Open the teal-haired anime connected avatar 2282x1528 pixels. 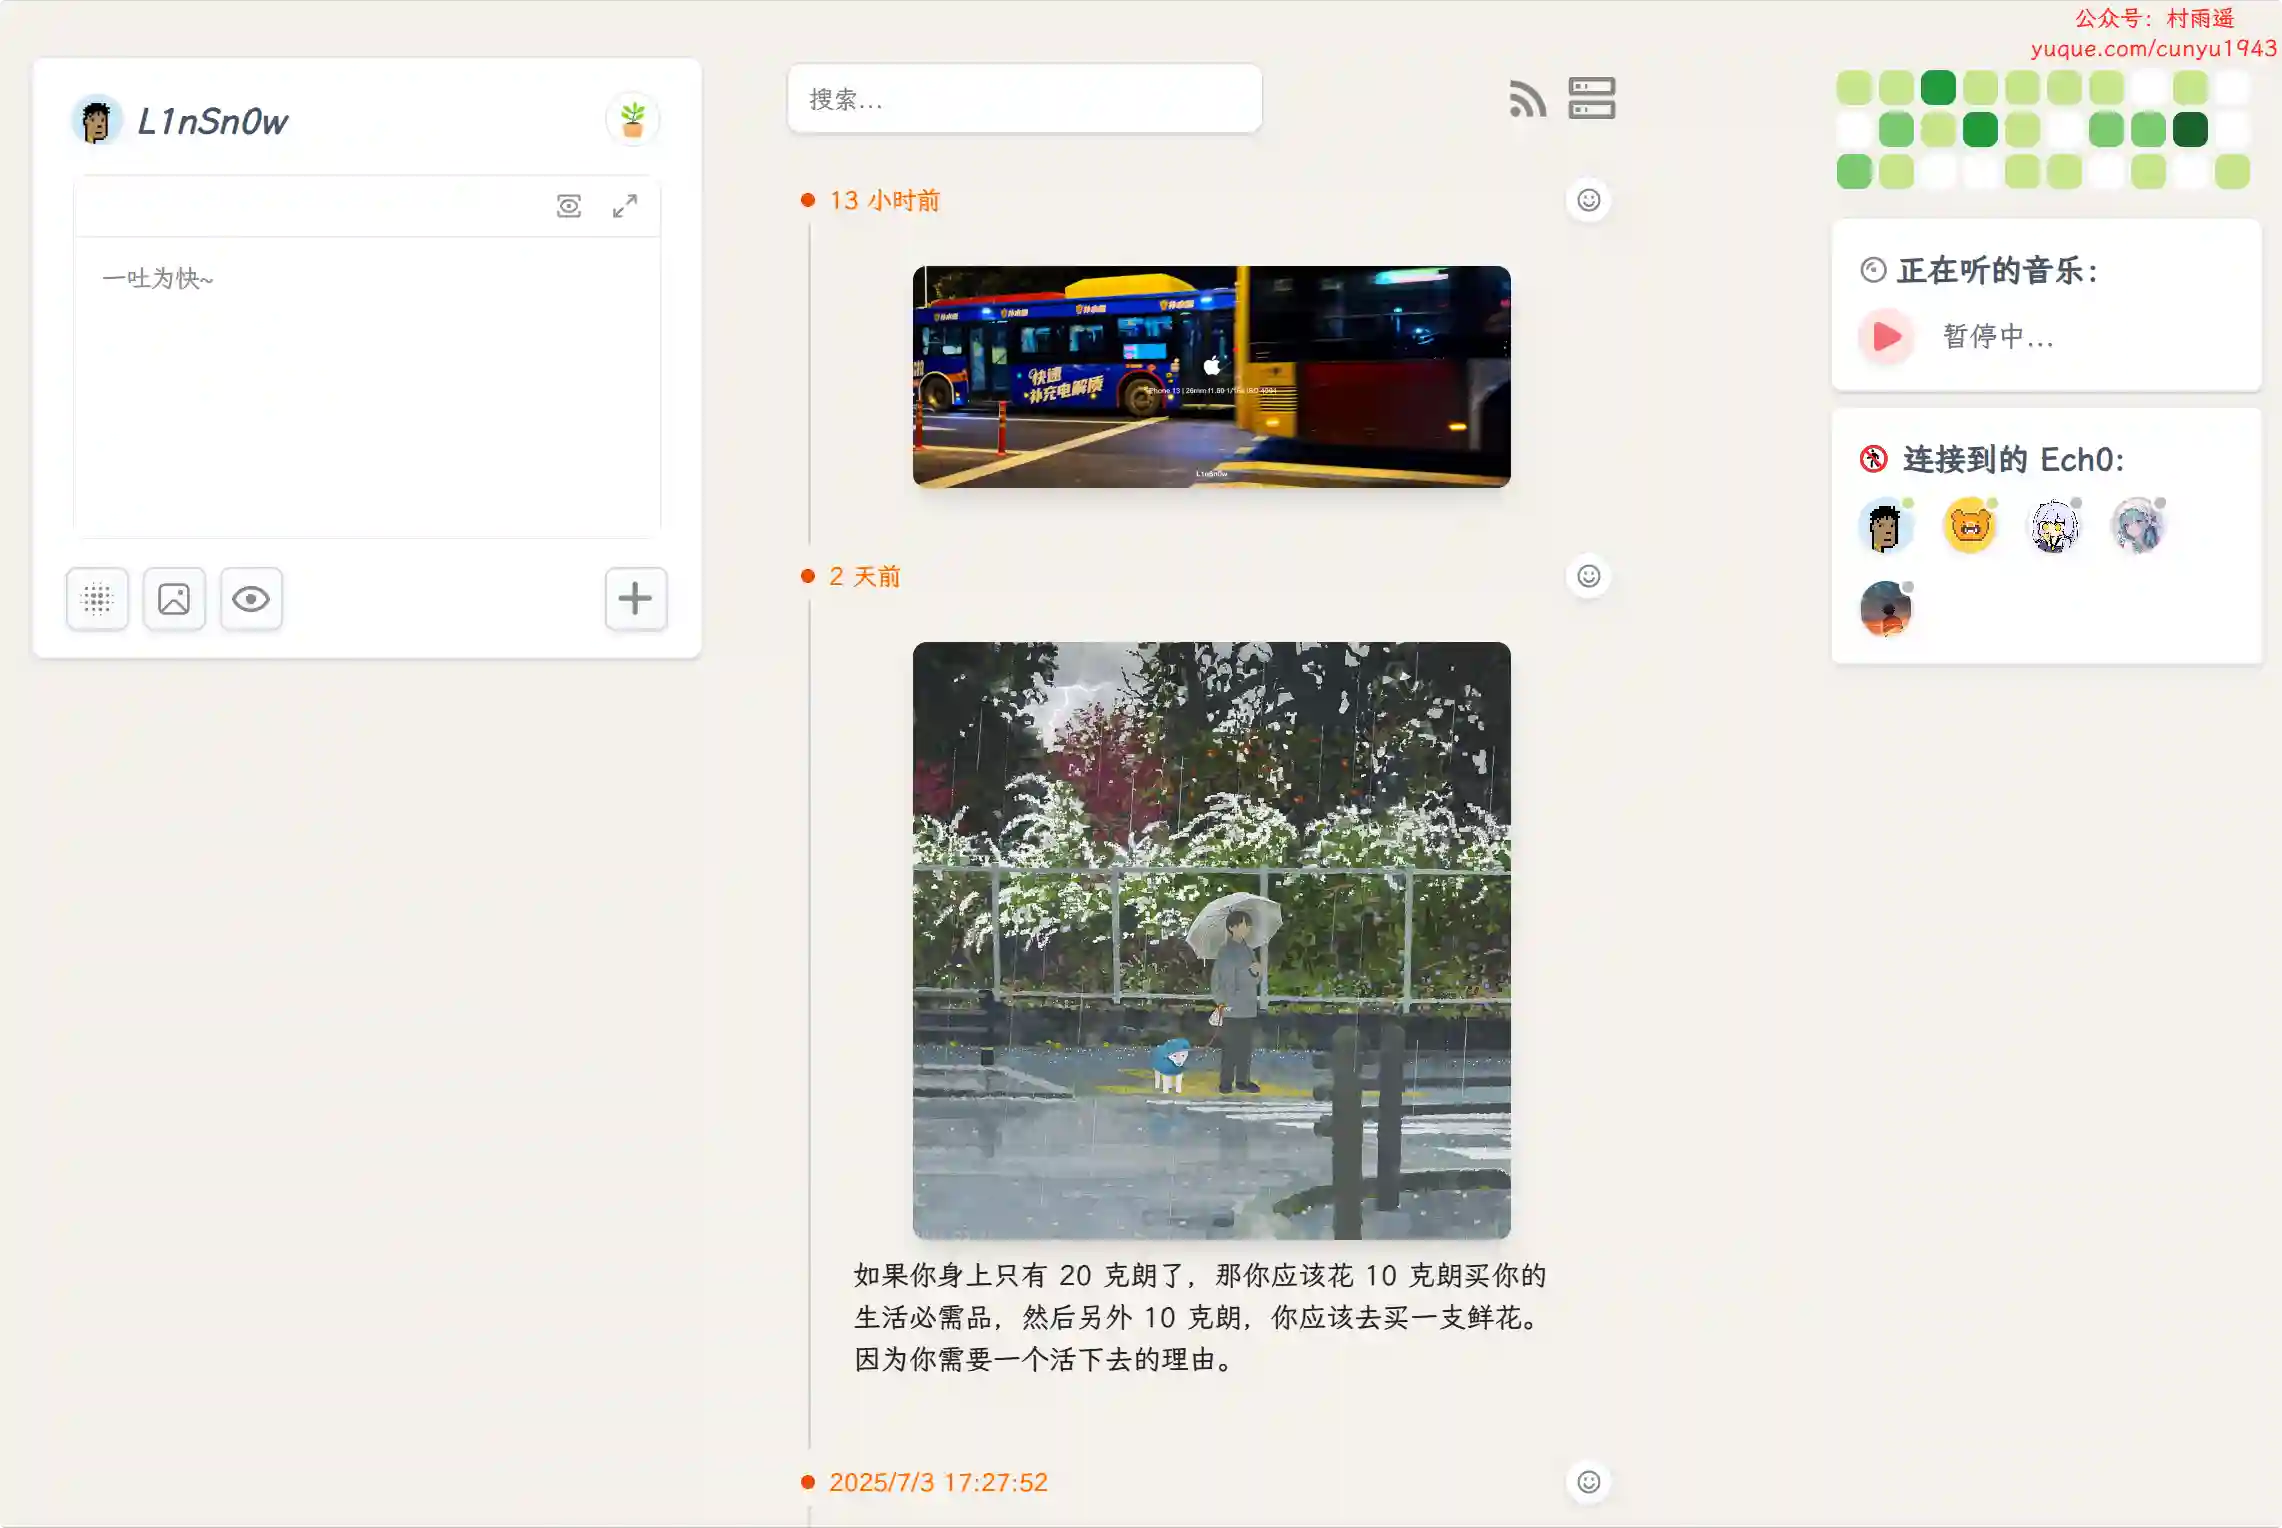point(2138,525)
